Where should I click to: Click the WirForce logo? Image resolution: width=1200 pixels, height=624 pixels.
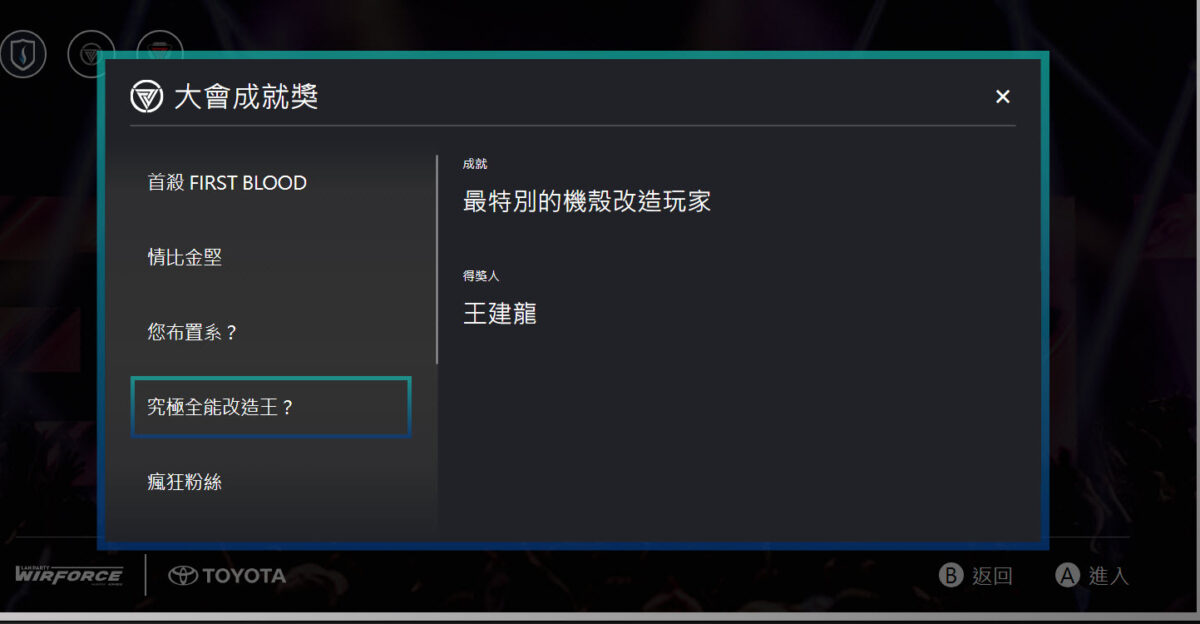click(x=69, y=574)
